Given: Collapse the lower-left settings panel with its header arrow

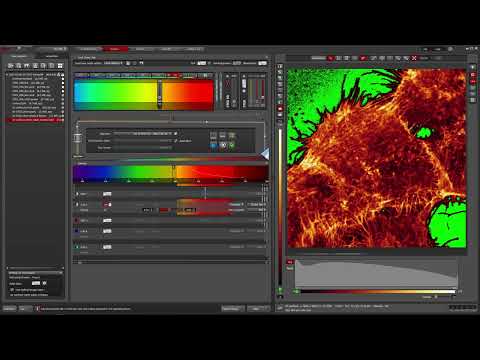Looking at the screenshot, I should [x=61, y=273].
